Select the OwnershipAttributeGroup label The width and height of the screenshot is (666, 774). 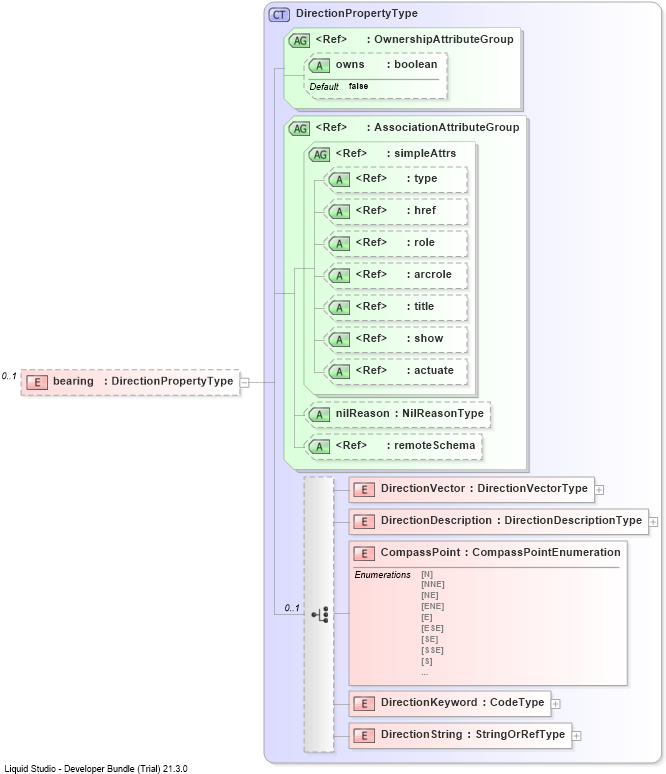click(x=444, y=39)
